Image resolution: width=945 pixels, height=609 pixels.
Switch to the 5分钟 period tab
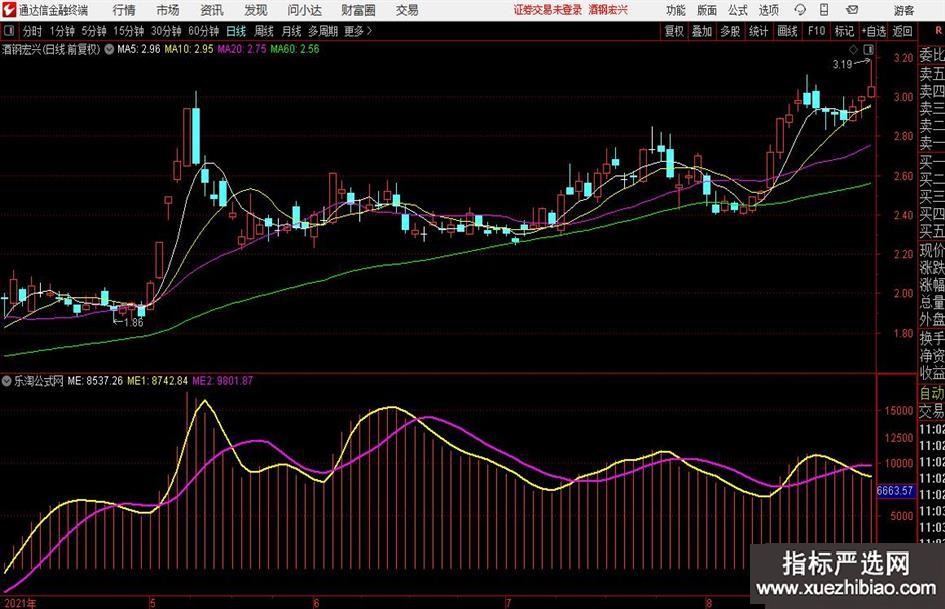point(94,31)
